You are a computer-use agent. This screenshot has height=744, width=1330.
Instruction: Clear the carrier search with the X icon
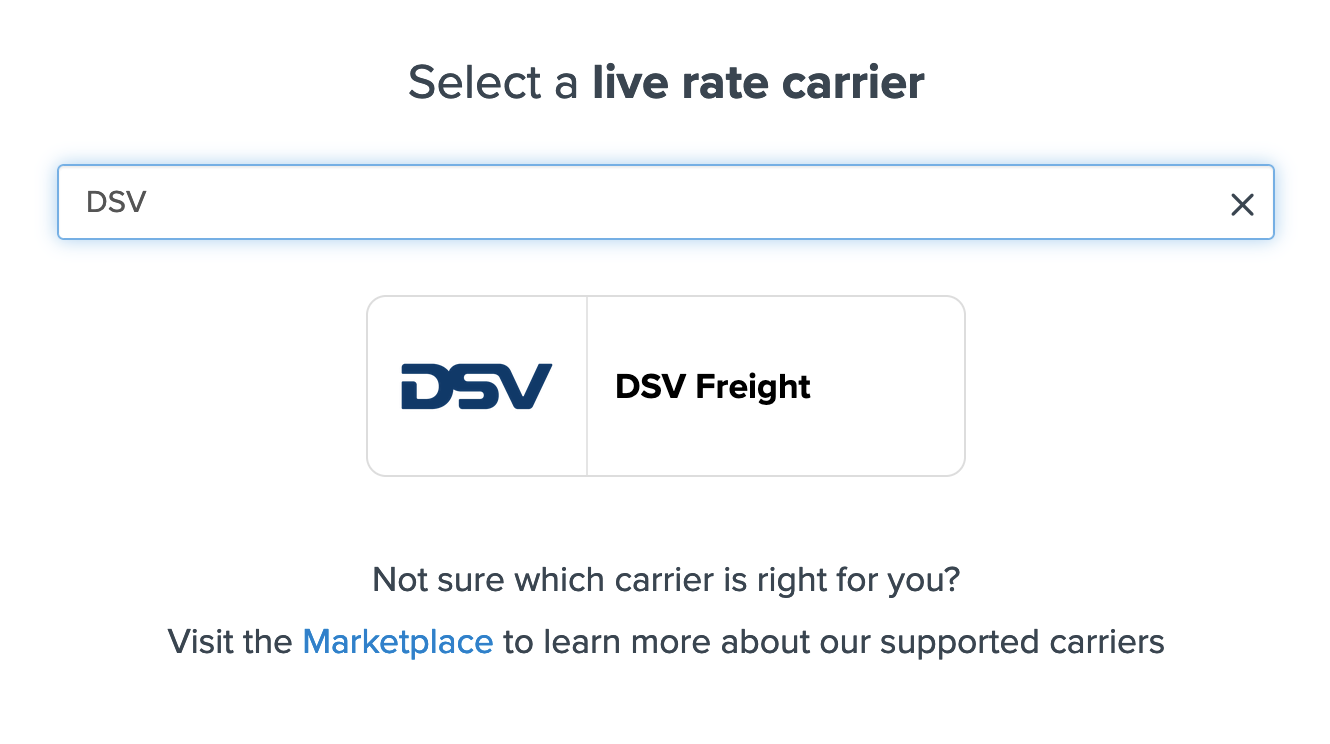click(1242, 205)
